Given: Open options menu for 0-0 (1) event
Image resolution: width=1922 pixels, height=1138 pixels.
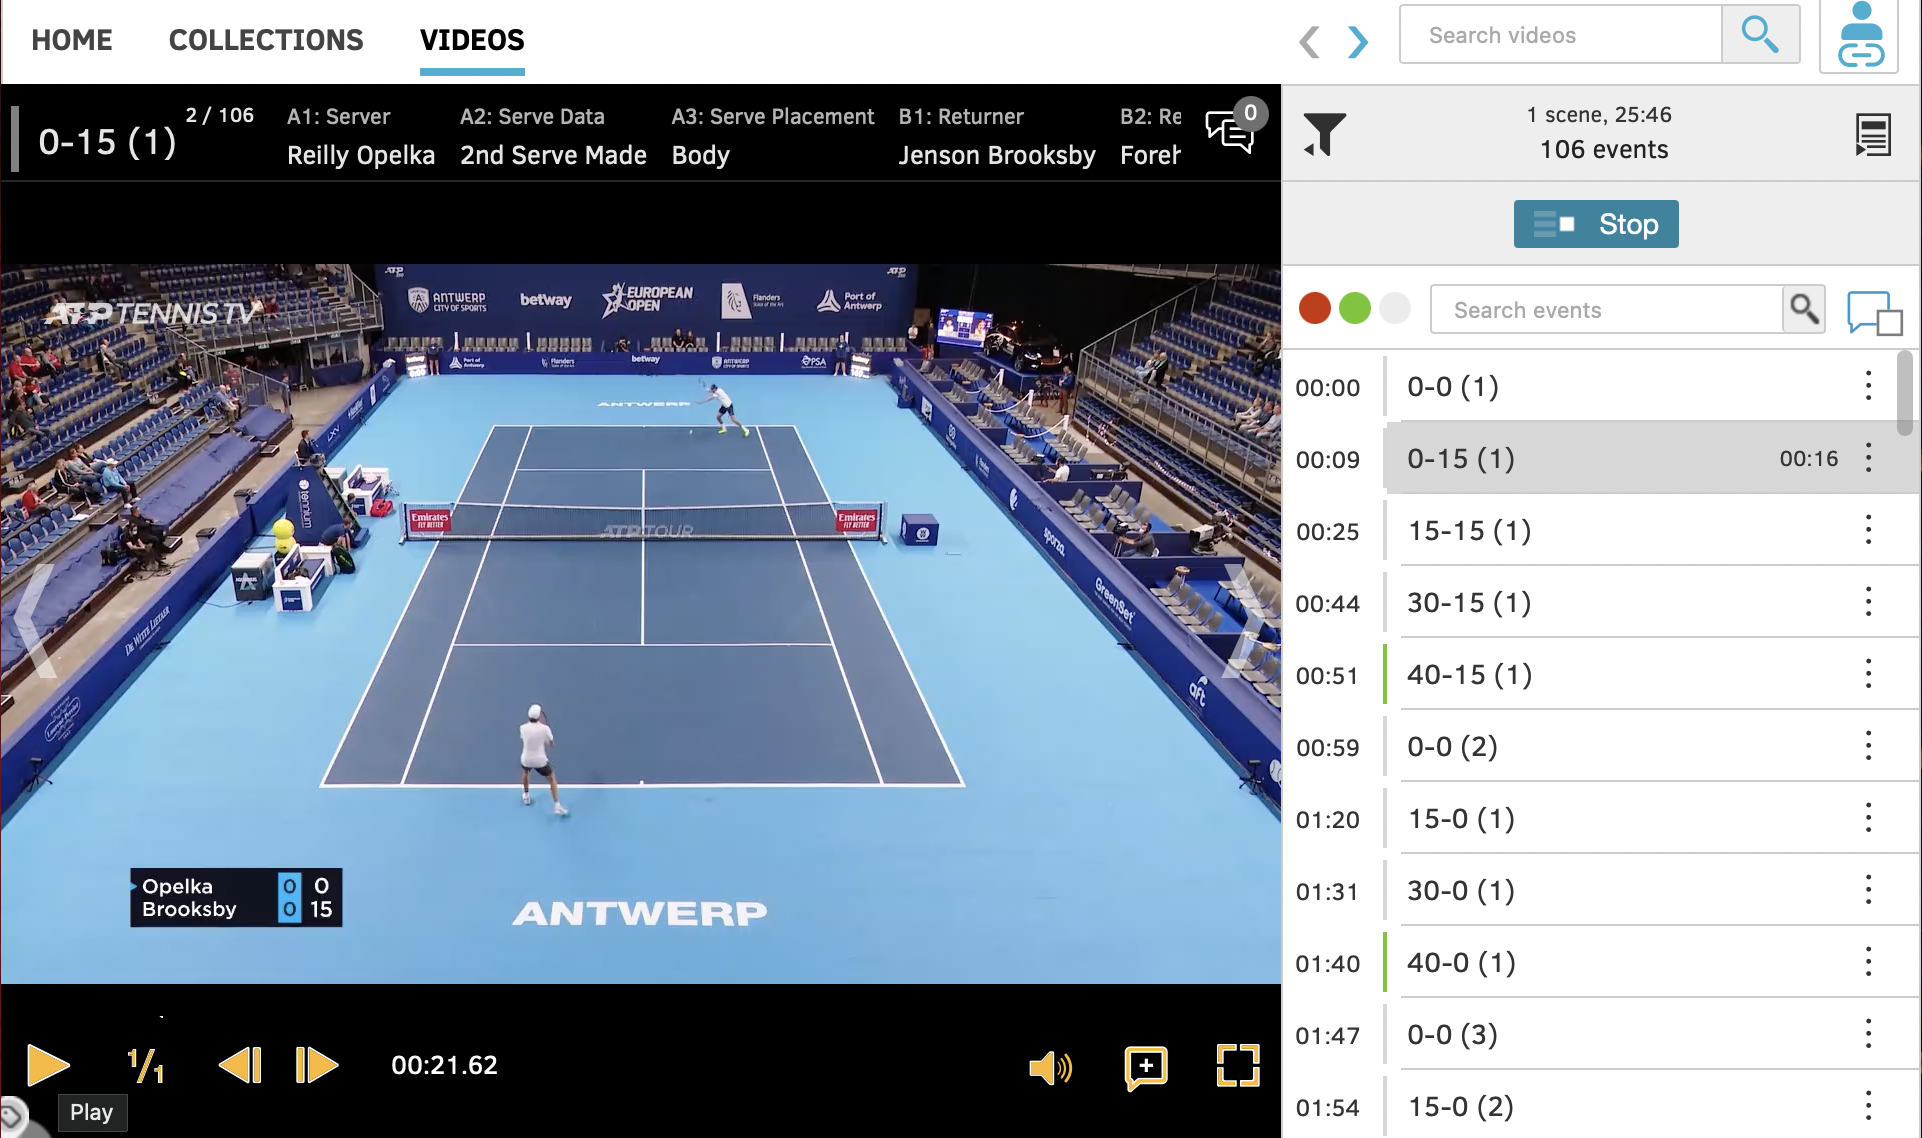Looking at the screenshot, I should [1867, 387].
